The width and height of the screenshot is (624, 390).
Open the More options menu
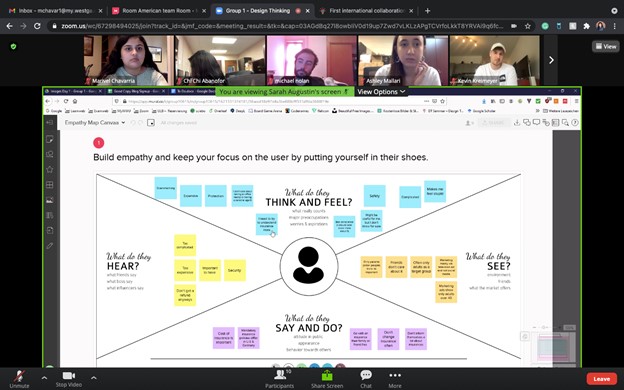coord(395,379)
